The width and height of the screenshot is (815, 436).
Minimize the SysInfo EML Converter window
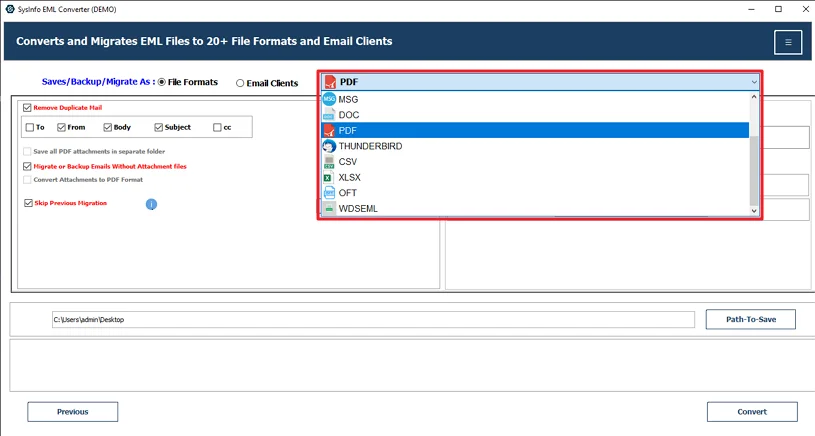pos(752,9)
